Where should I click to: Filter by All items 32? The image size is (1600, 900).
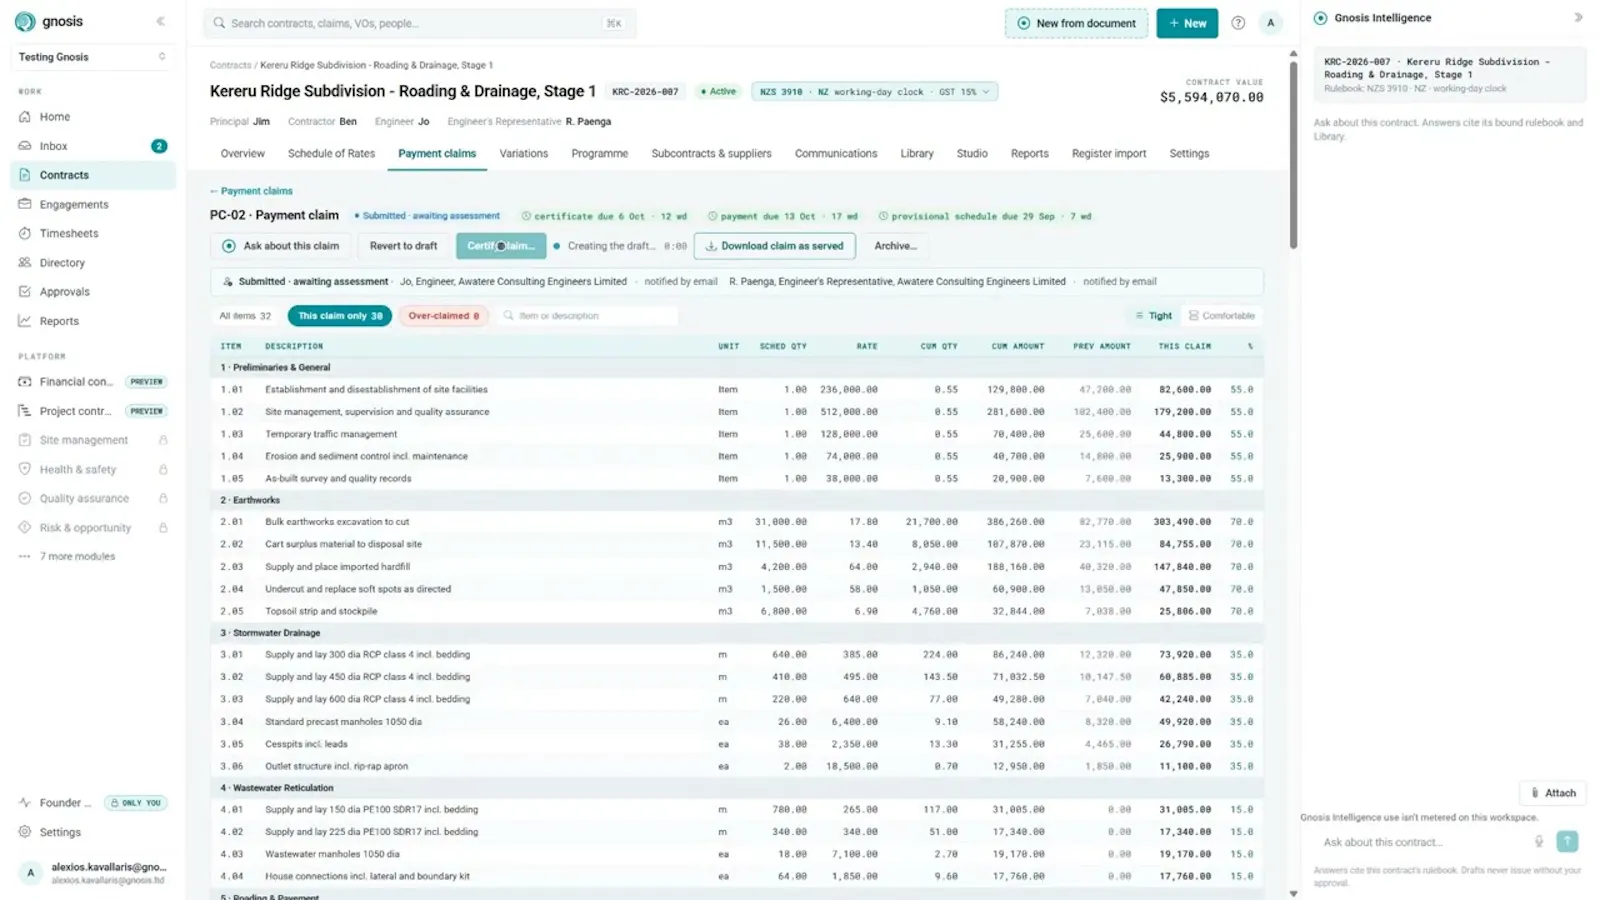(x=245, y=316)
